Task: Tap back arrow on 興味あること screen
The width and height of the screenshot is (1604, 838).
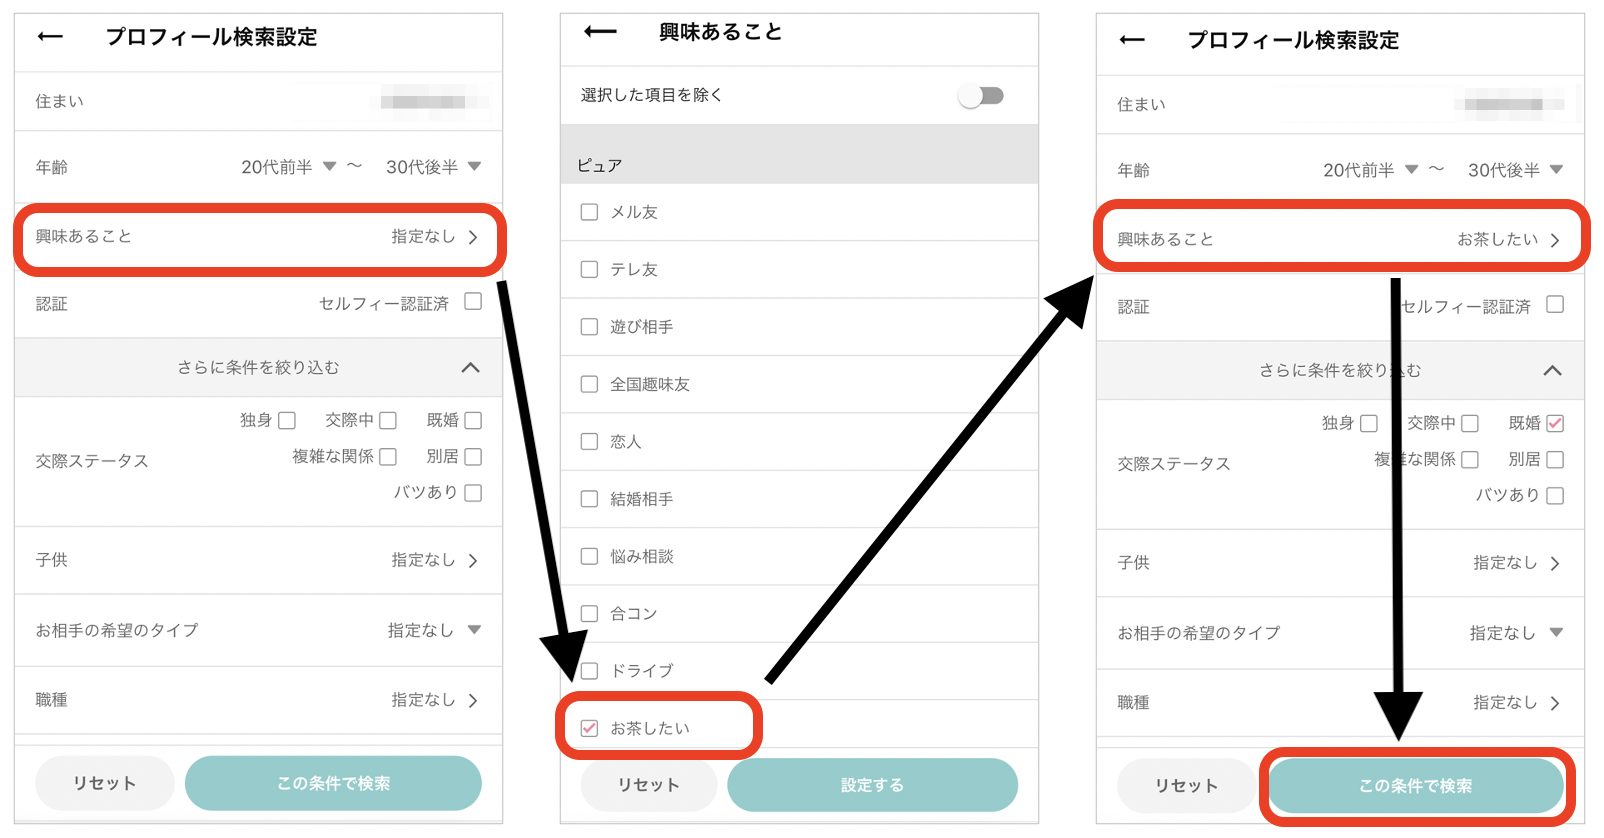Action: coord(600,32)
